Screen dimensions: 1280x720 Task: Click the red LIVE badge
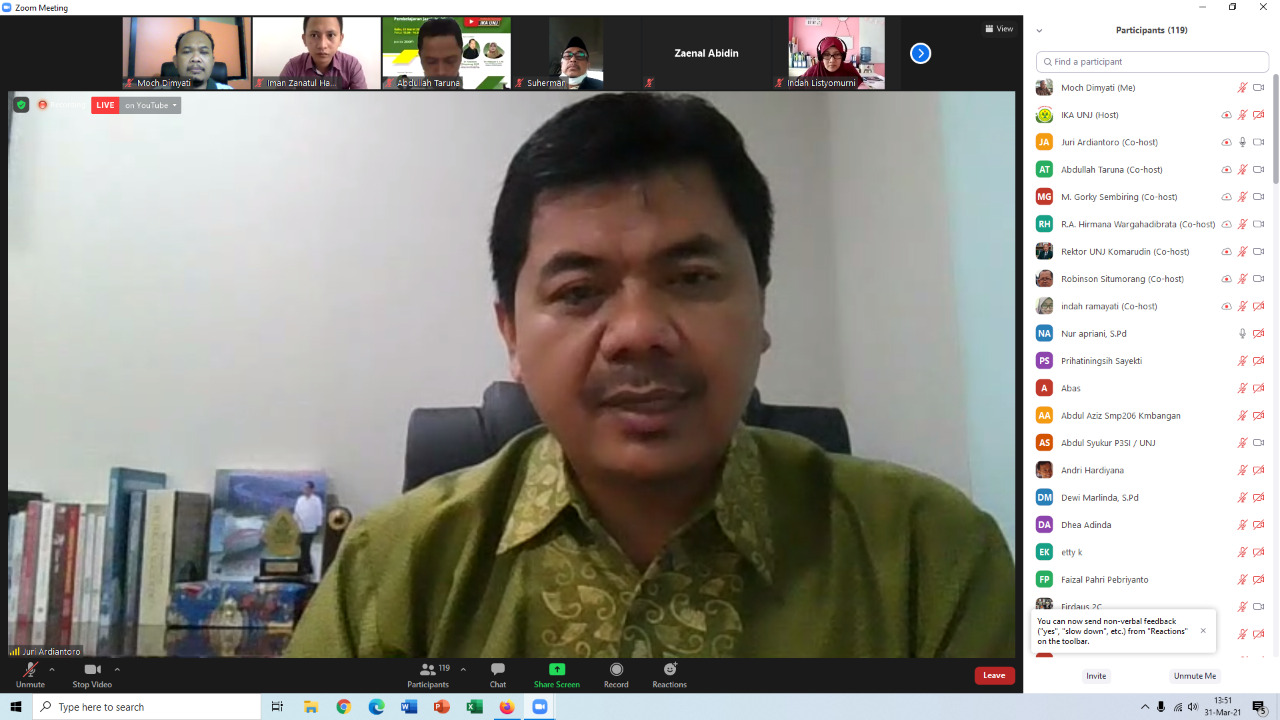click(105, 105)
